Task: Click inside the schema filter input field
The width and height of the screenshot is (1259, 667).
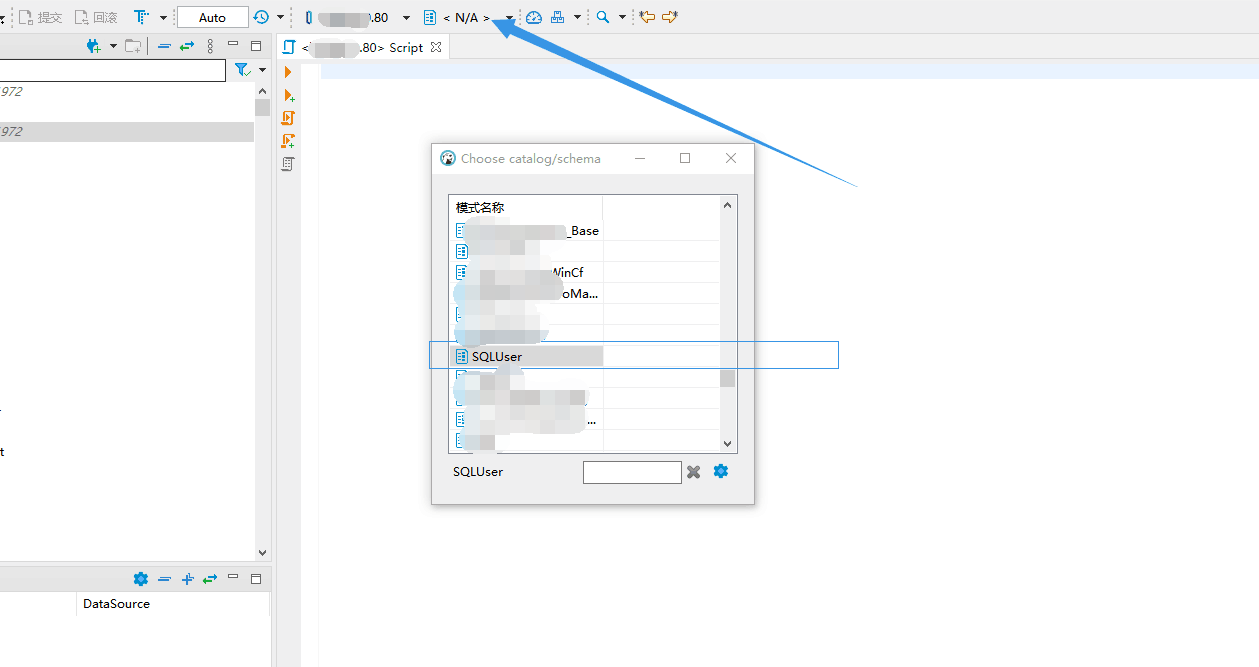Action: 632,471
